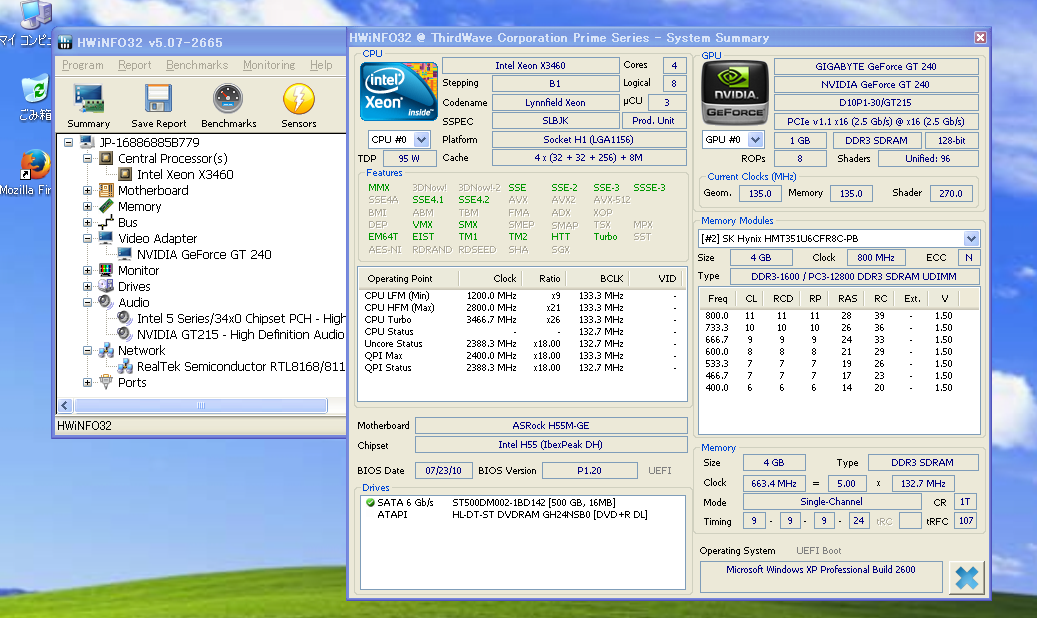Collapse the Audio tree node

pos(88,303)
